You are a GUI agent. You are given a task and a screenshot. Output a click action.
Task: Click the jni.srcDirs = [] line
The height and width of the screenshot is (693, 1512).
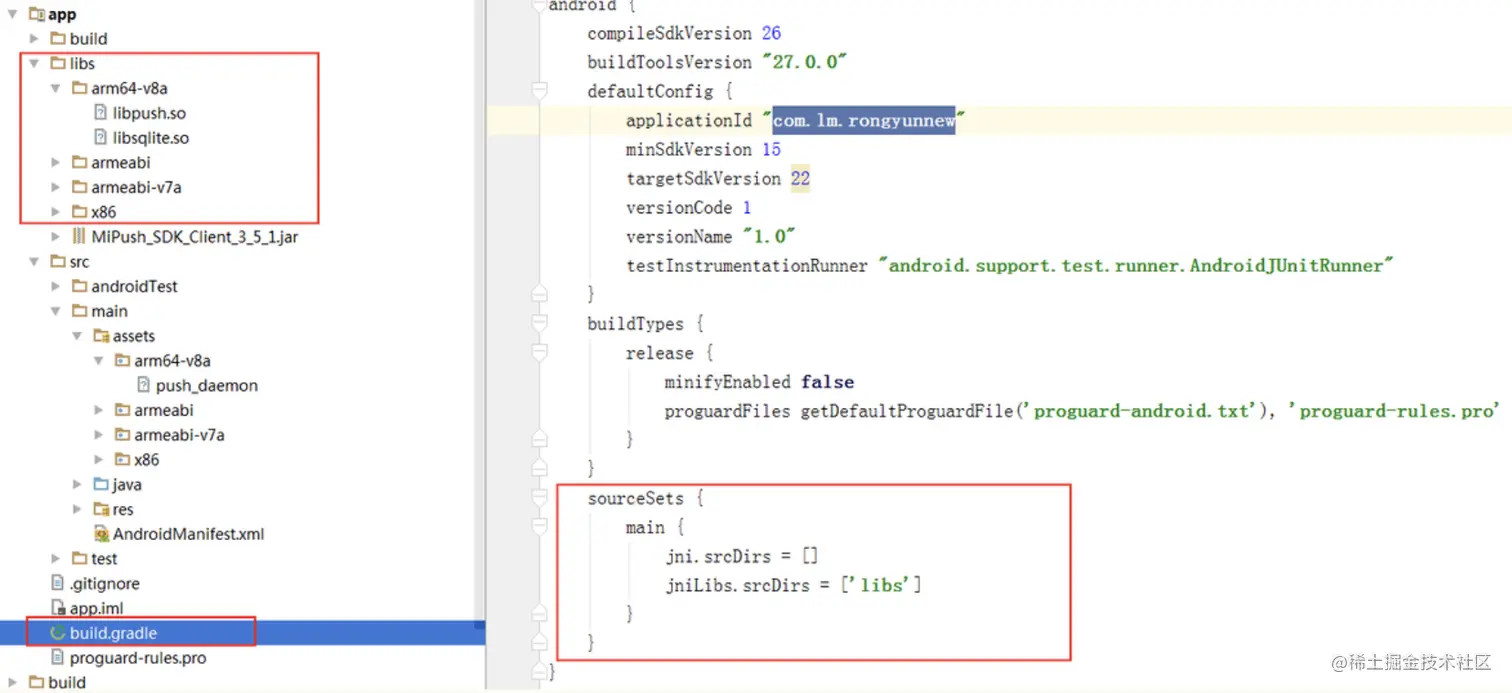pos(741,556)
